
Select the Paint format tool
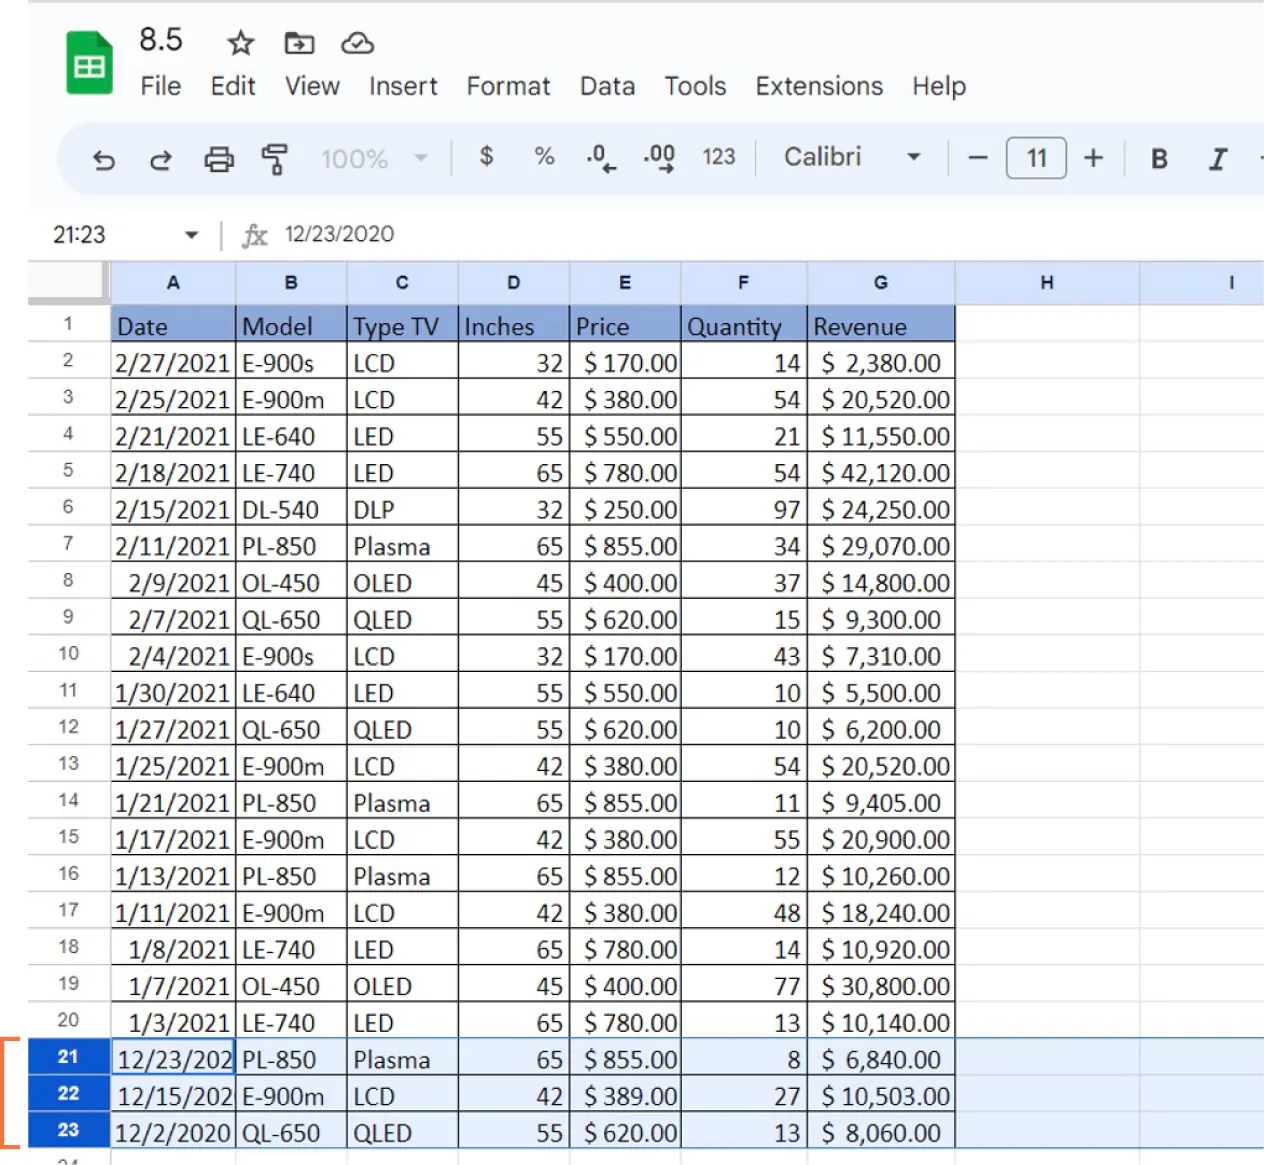tap(275, 158)
